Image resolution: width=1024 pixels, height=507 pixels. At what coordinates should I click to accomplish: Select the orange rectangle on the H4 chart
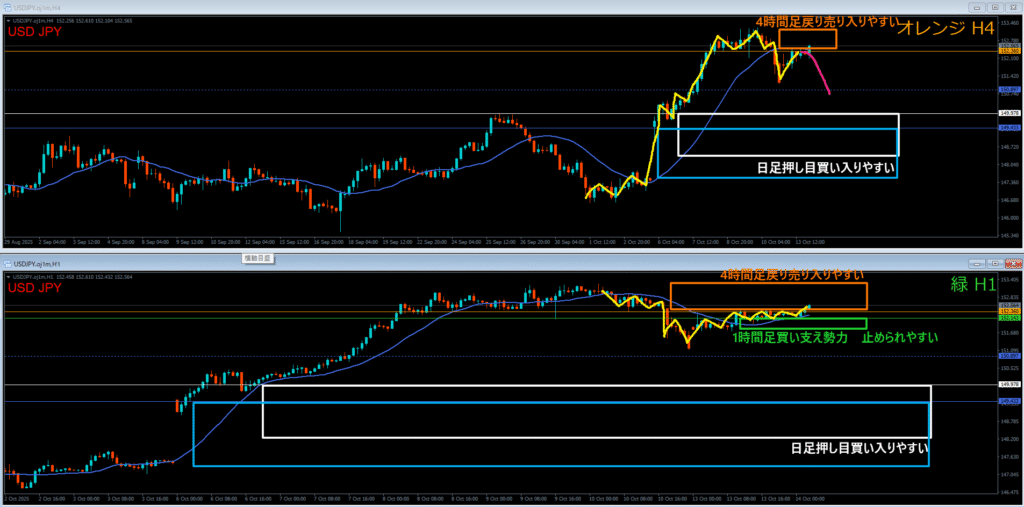(x=807, y=31)
